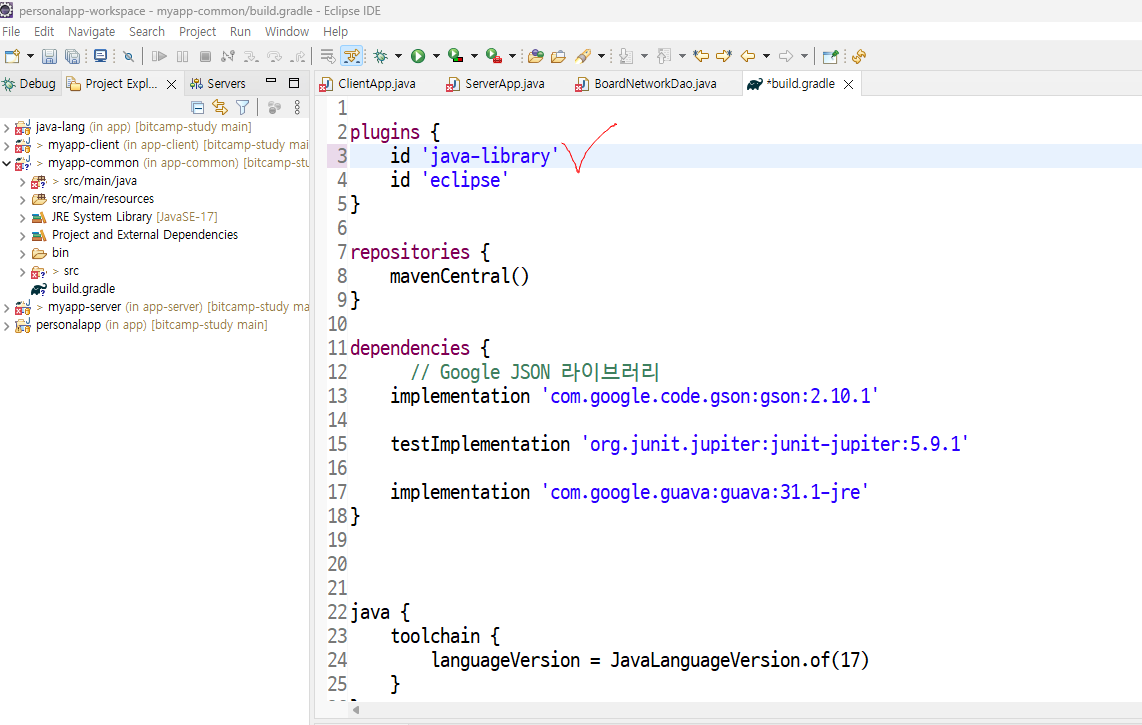Viewport: 1142px width, 725px height.
Task: Toggle Link with Editor in Project Explorer
Action: coord(220,107)
